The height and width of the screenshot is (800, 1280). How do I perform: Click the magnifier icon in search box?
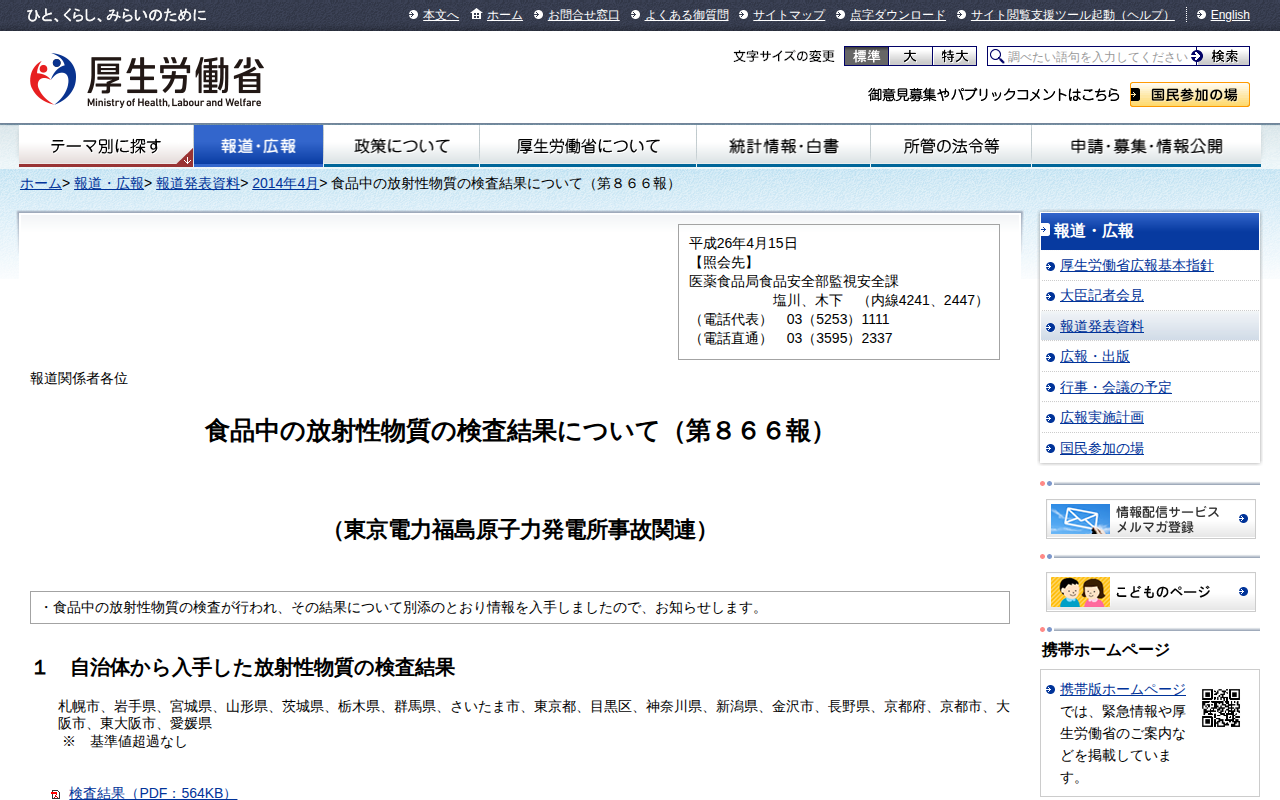pos(997,56)
